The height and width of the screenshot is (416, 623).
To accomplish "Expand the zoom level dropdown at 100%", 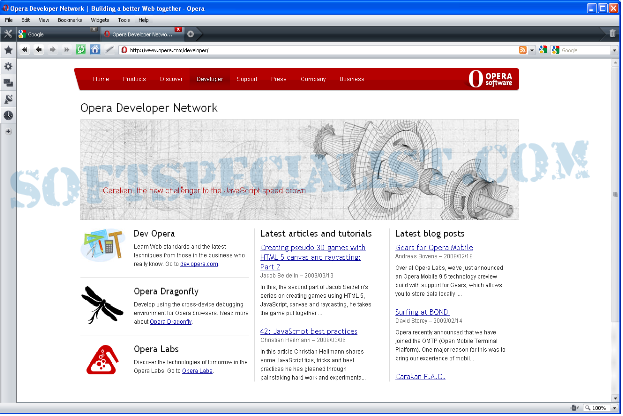I will click(x=613, y=409).
